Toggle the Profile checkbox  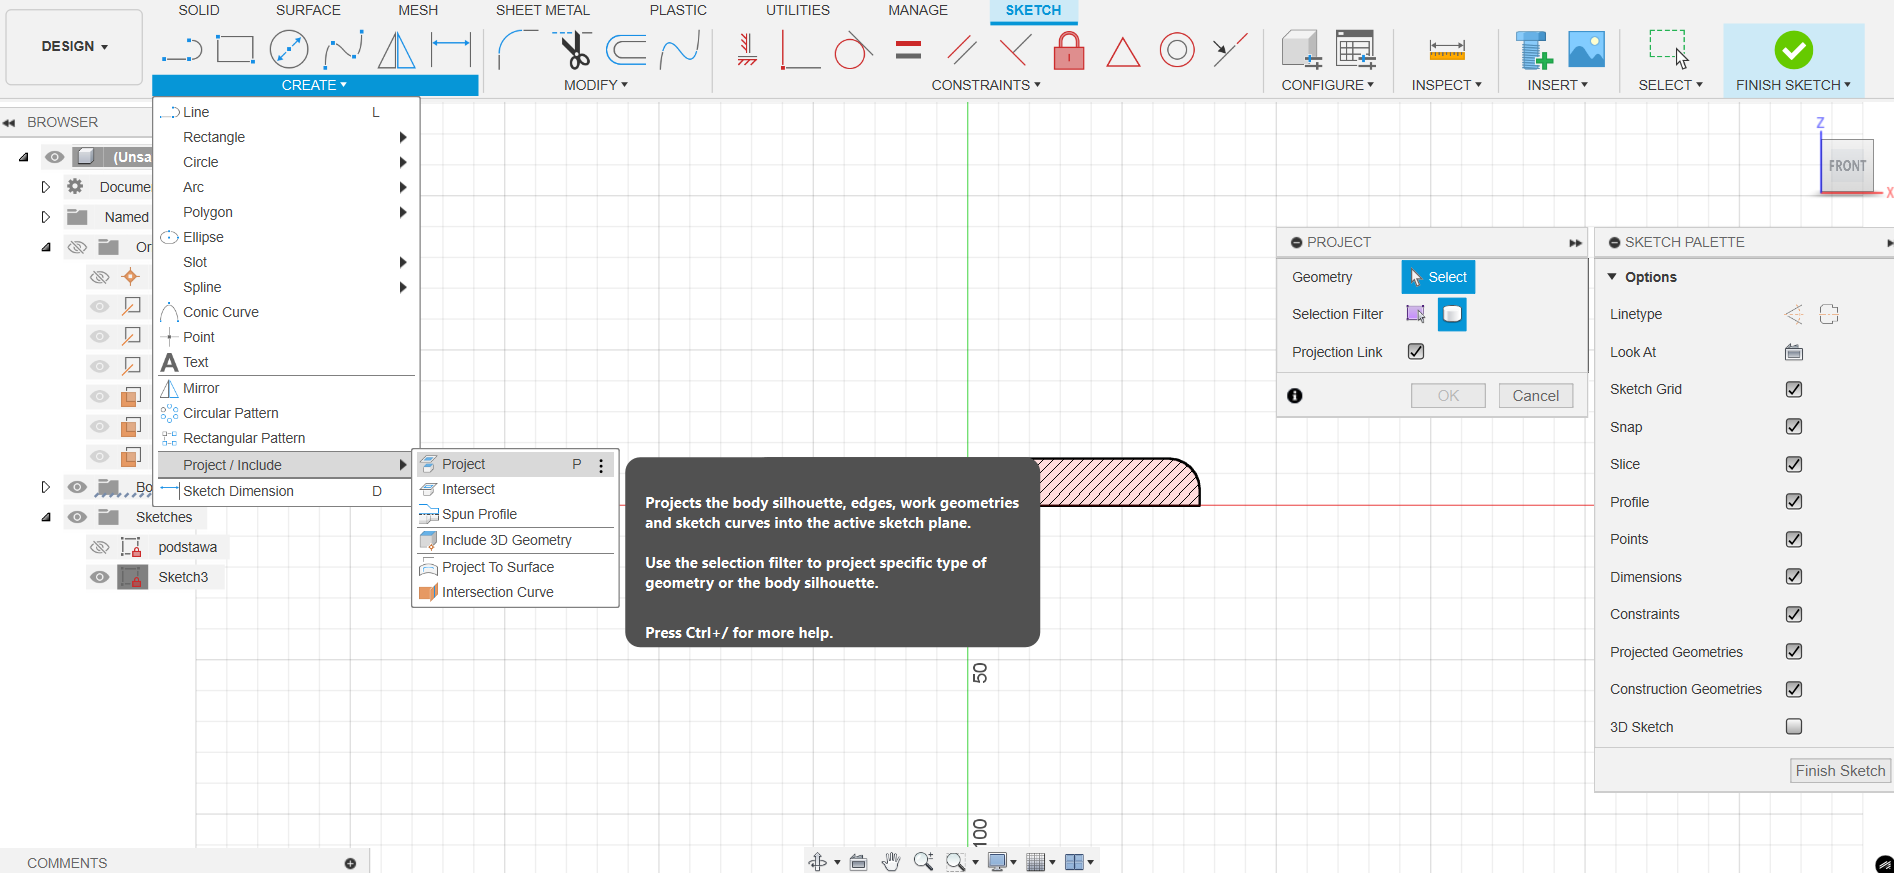pyautogui.click(x=1794, y=501)
